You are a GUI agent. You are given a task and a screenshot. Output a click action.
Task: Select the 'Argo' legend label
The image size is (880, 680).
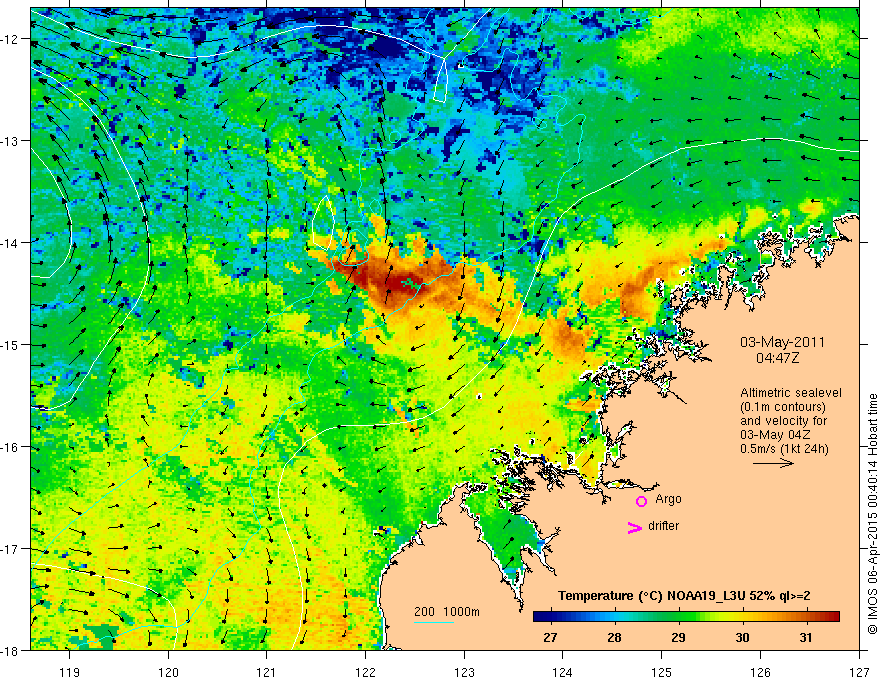pyautogui.click(x=668, y=499)
